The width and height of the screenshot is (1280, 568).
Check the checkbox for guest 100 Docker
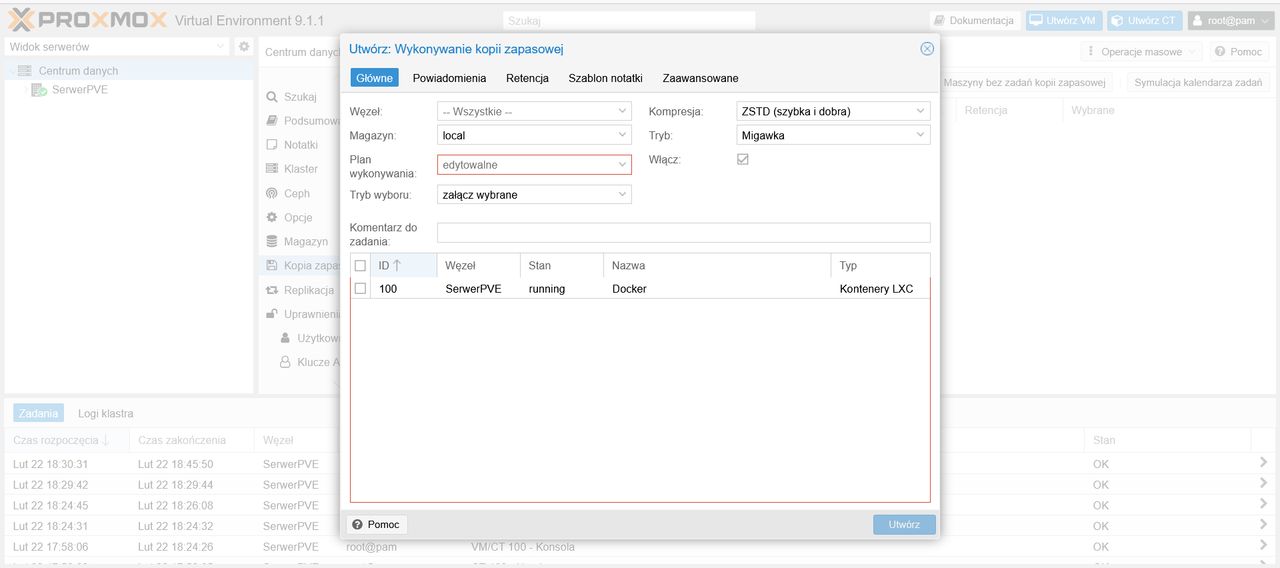(x=361, y=288)
